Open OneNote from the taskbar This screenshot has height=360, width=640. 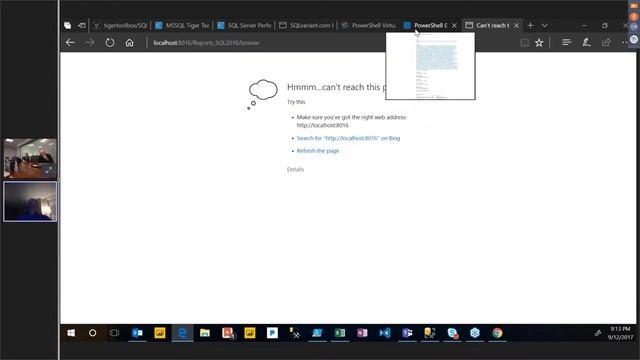[362, 333]
